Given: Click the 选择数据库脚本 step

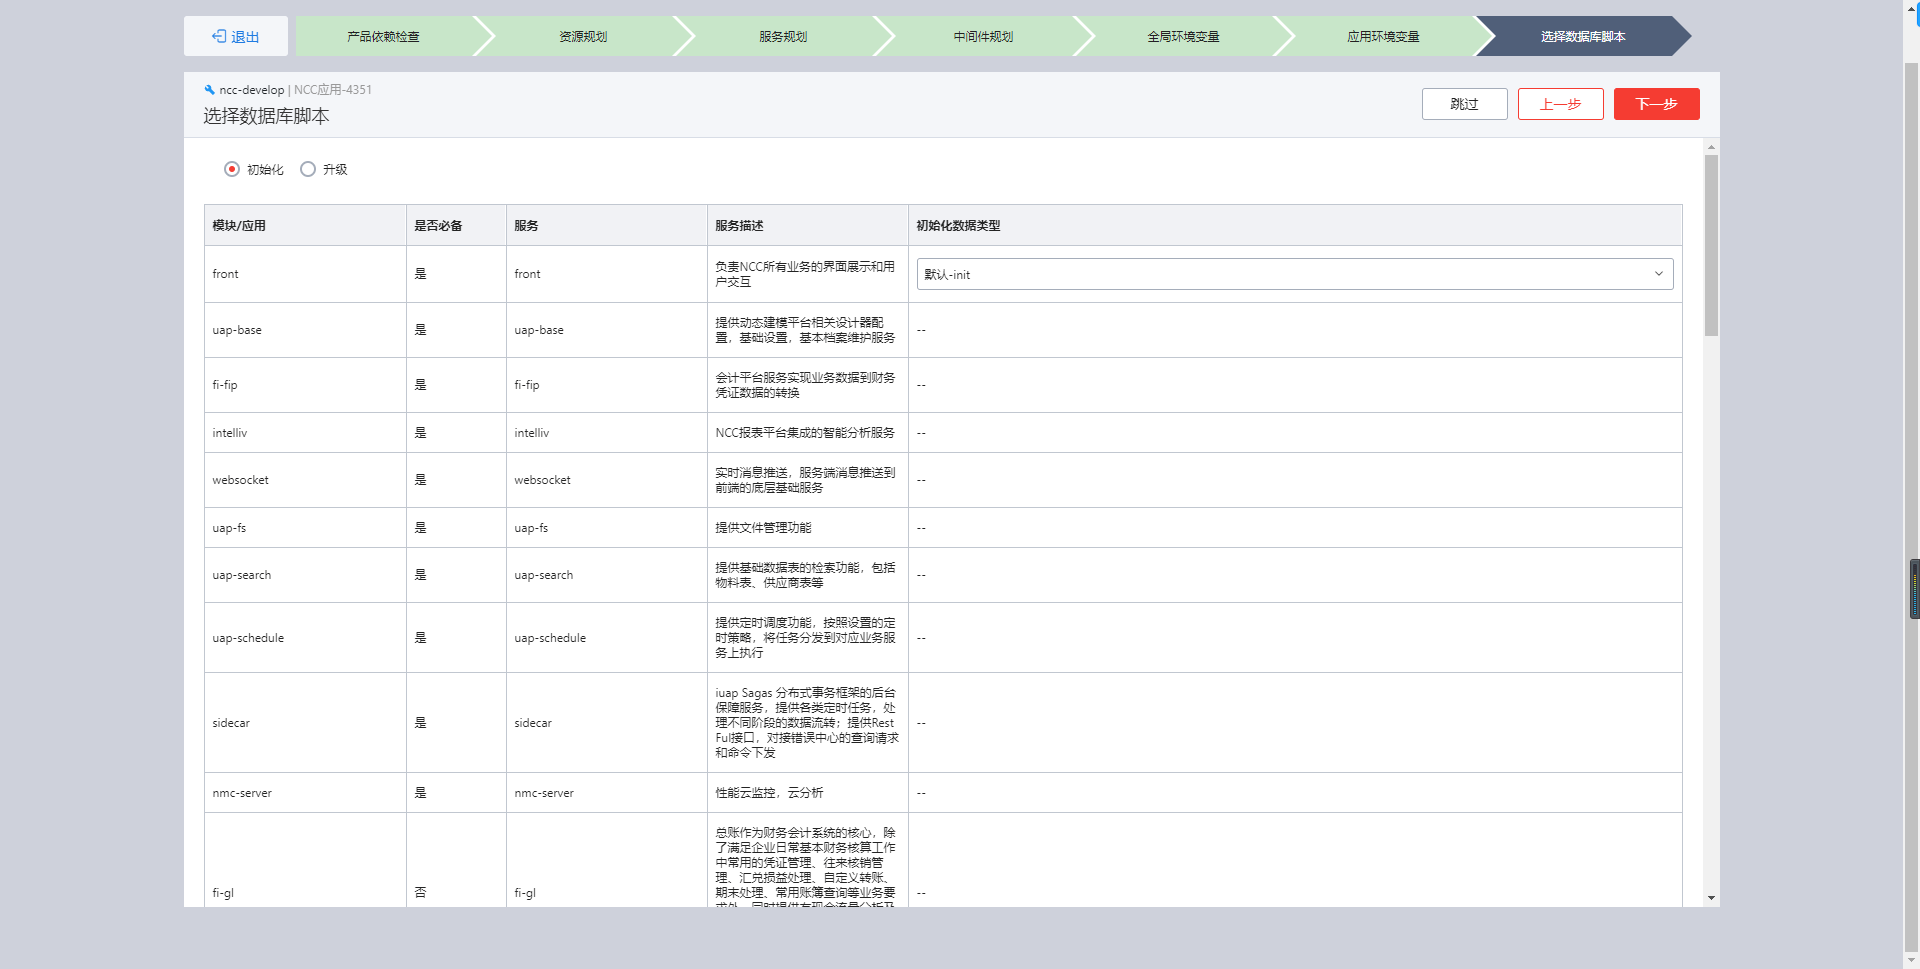Looking at the screenshot, I should [x=1583, y=36].
